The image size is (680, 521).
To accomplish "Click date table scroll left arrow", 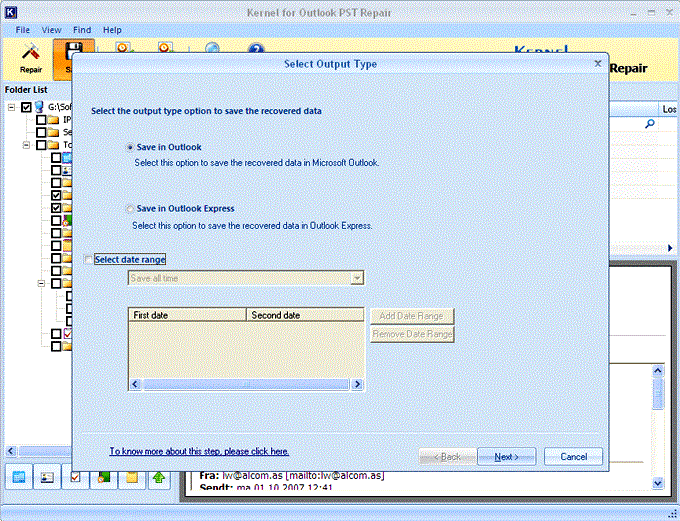I will coord(135,384).
